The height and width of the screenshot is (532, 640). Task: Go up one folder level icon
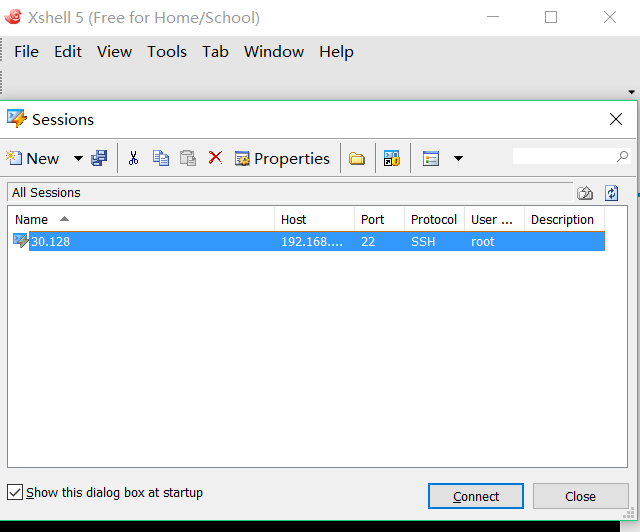point(585,193)
